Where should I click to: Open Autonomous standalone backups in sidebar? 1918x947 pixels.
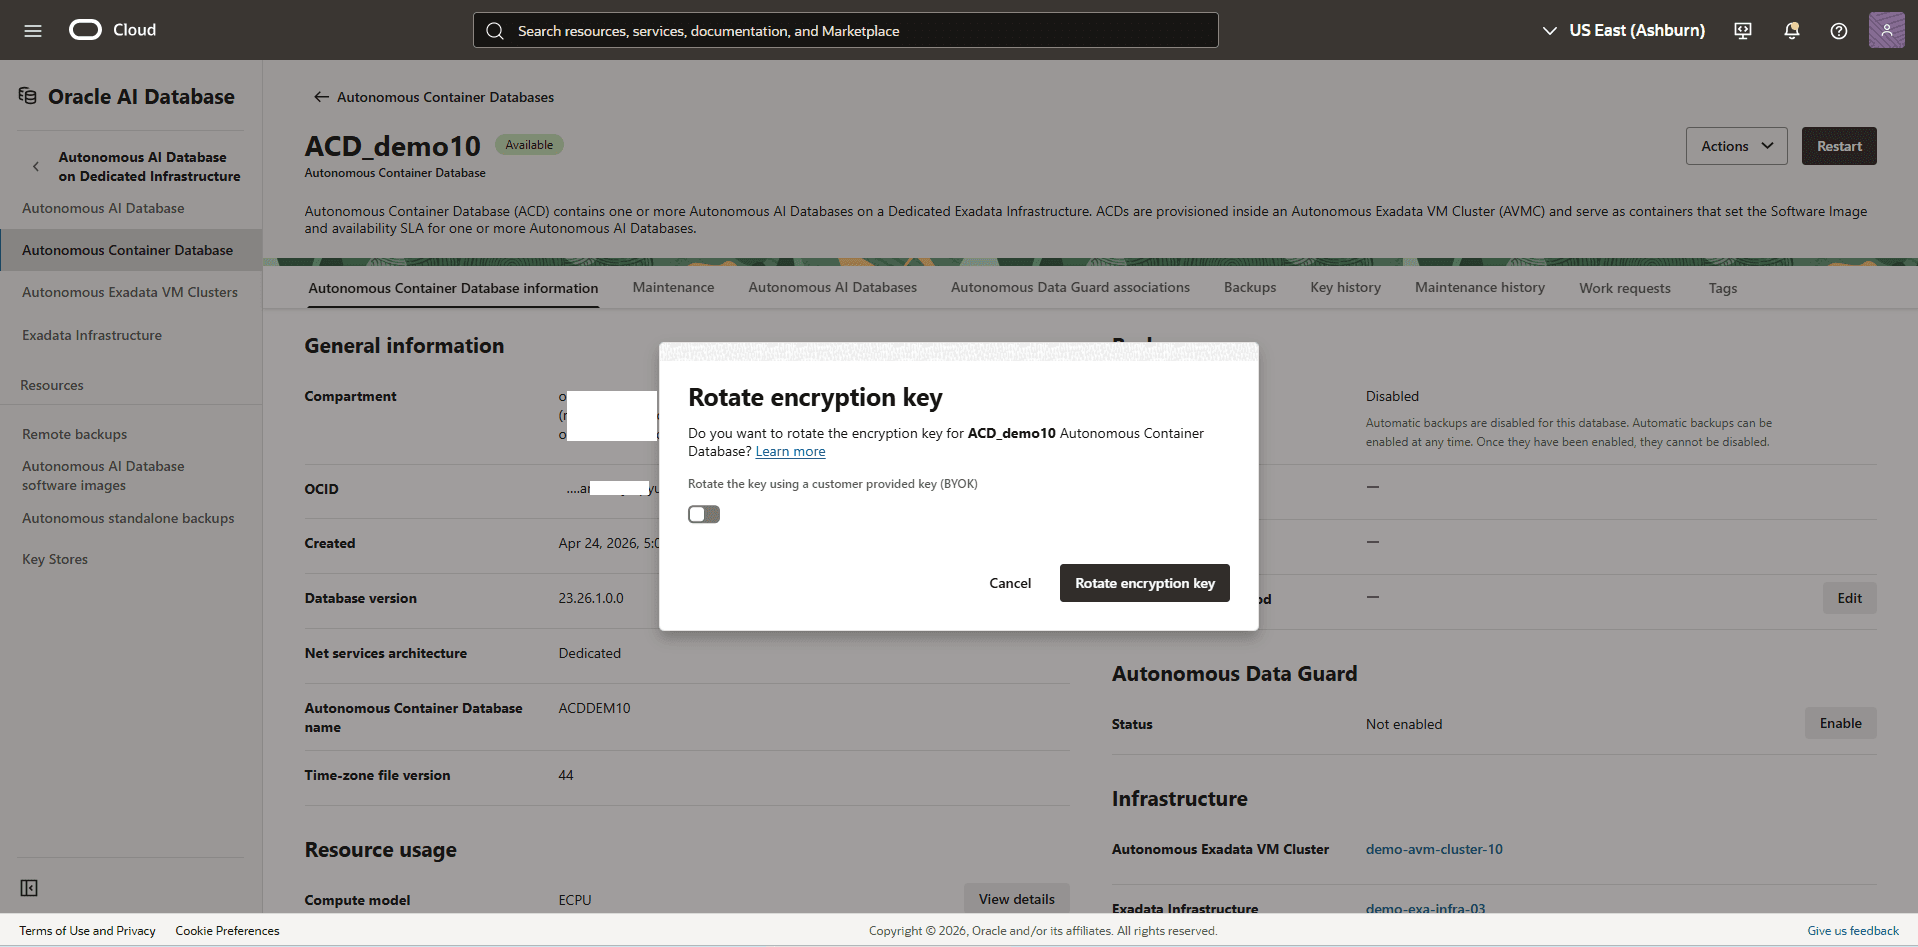coord(128,518)
